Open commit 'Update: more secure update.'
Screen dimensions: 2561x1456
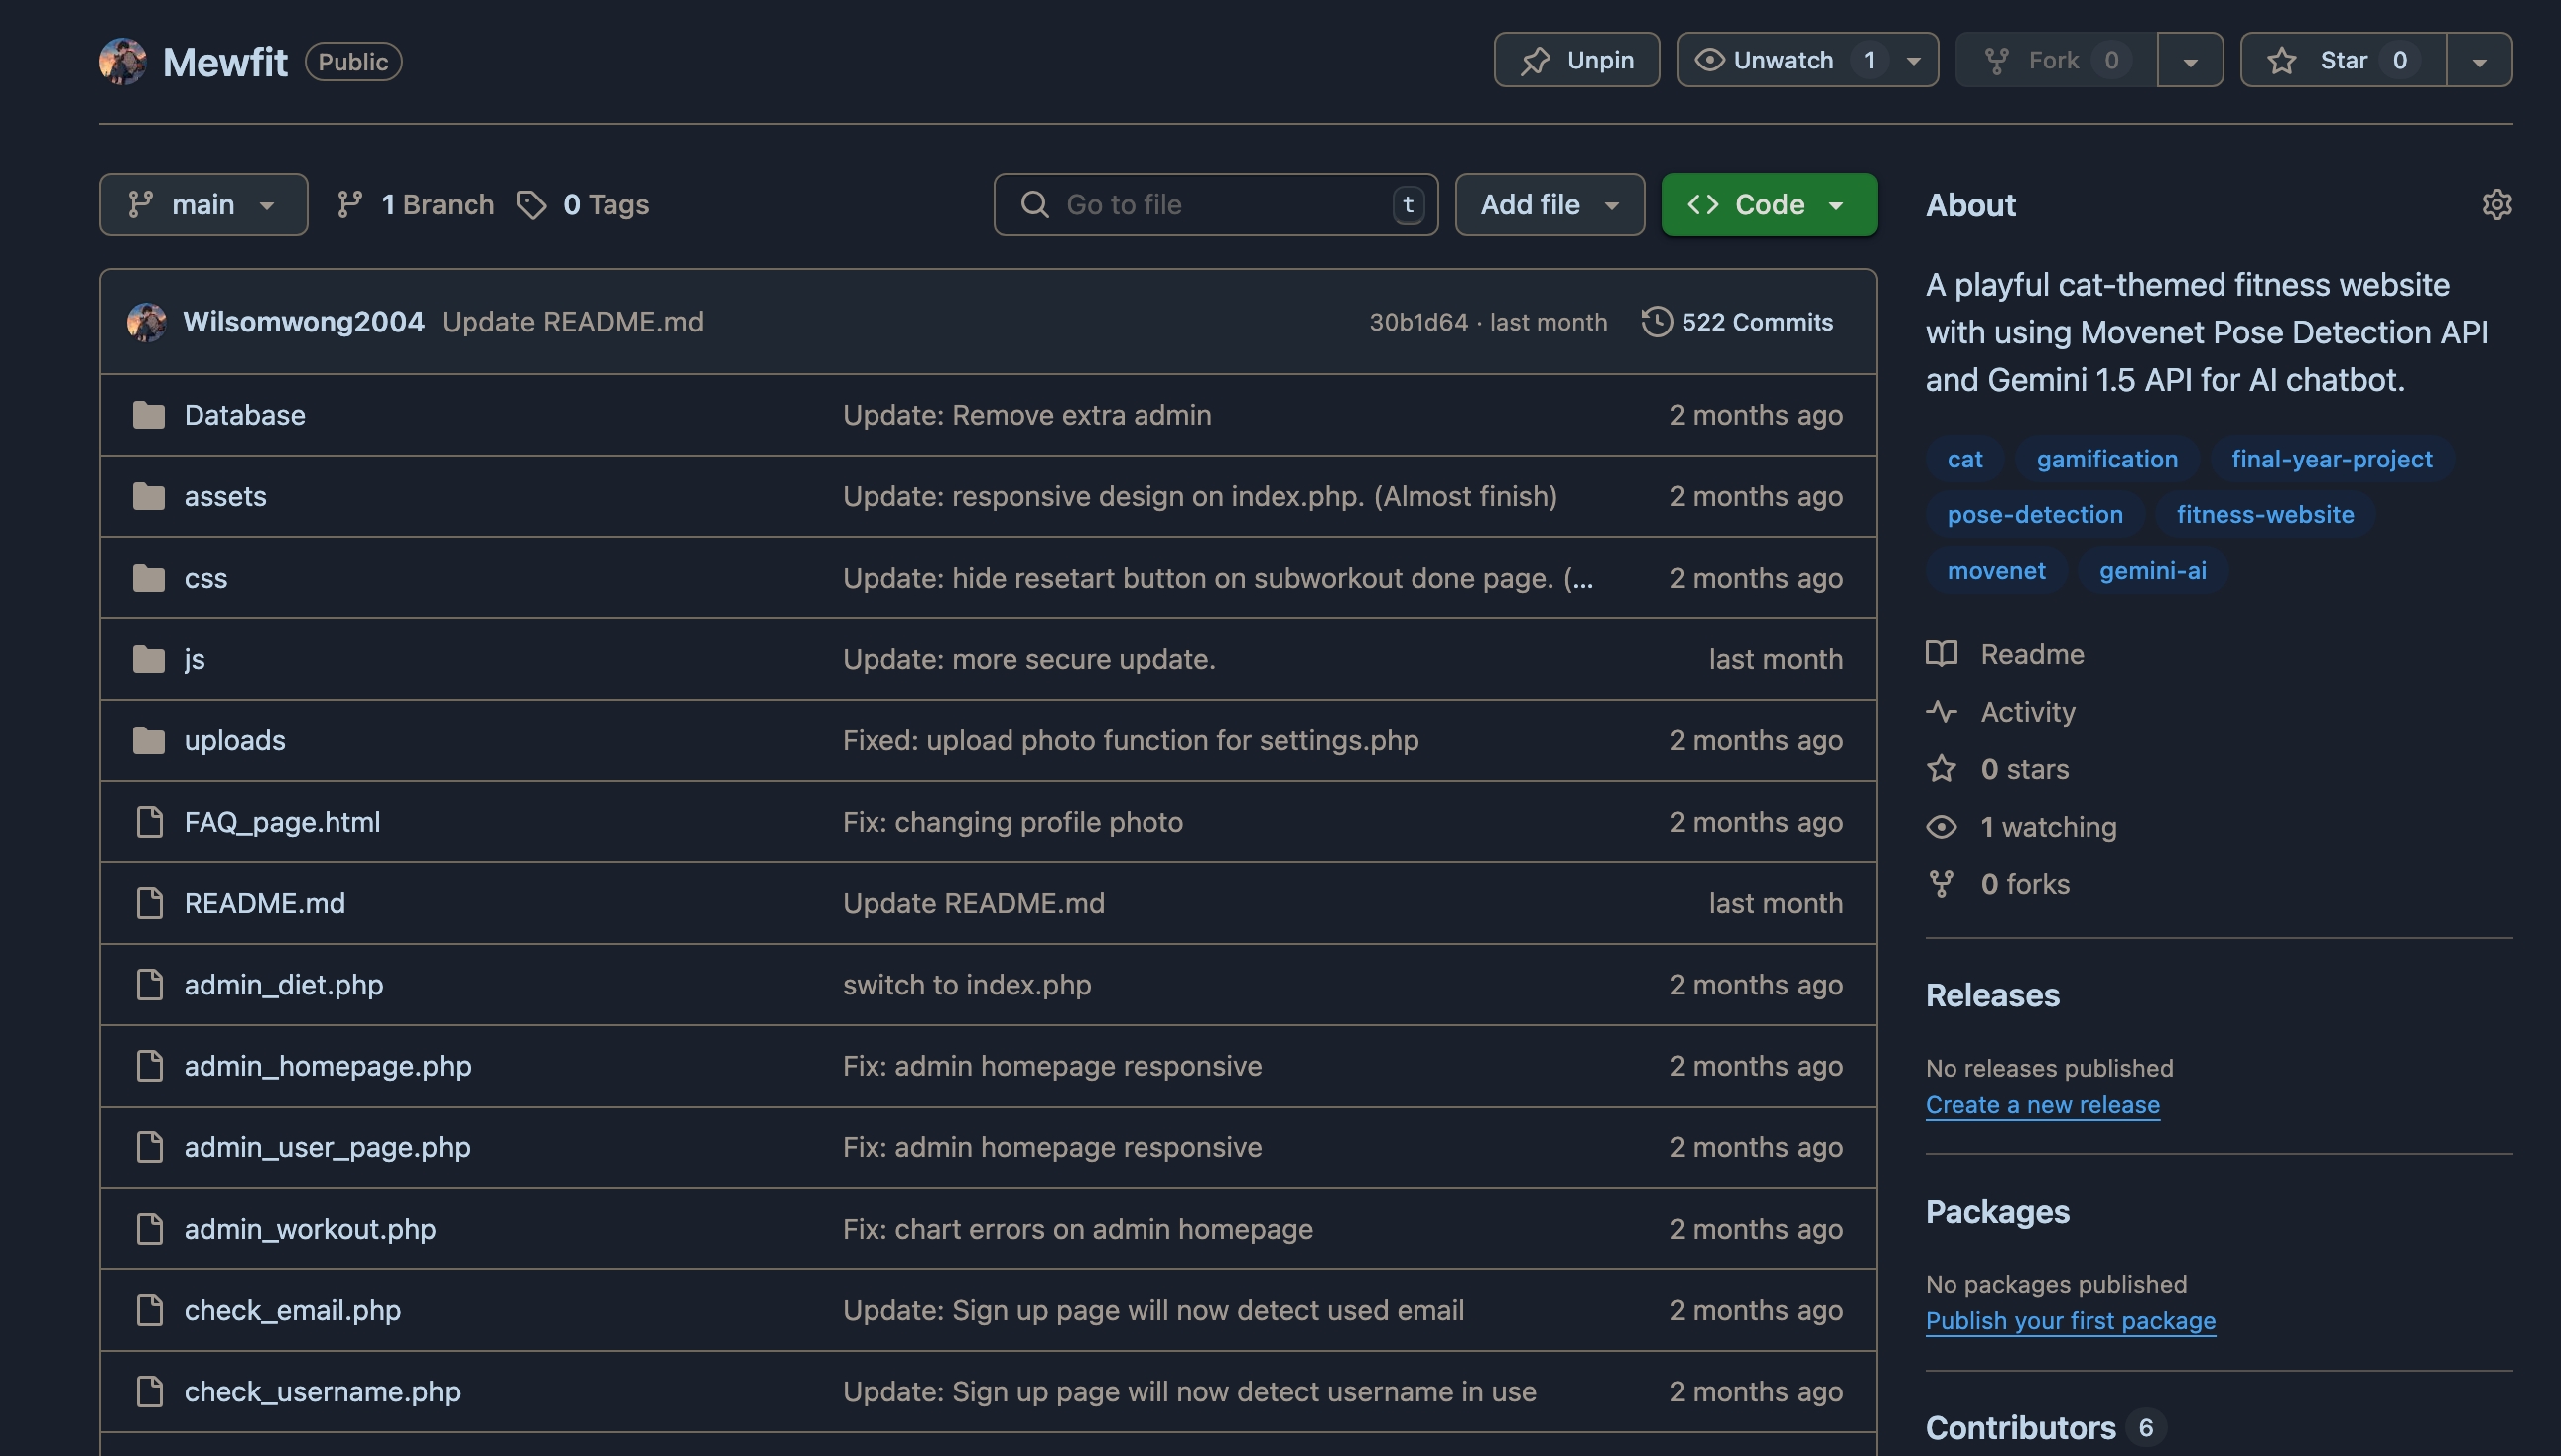(x=1029, y=659)
